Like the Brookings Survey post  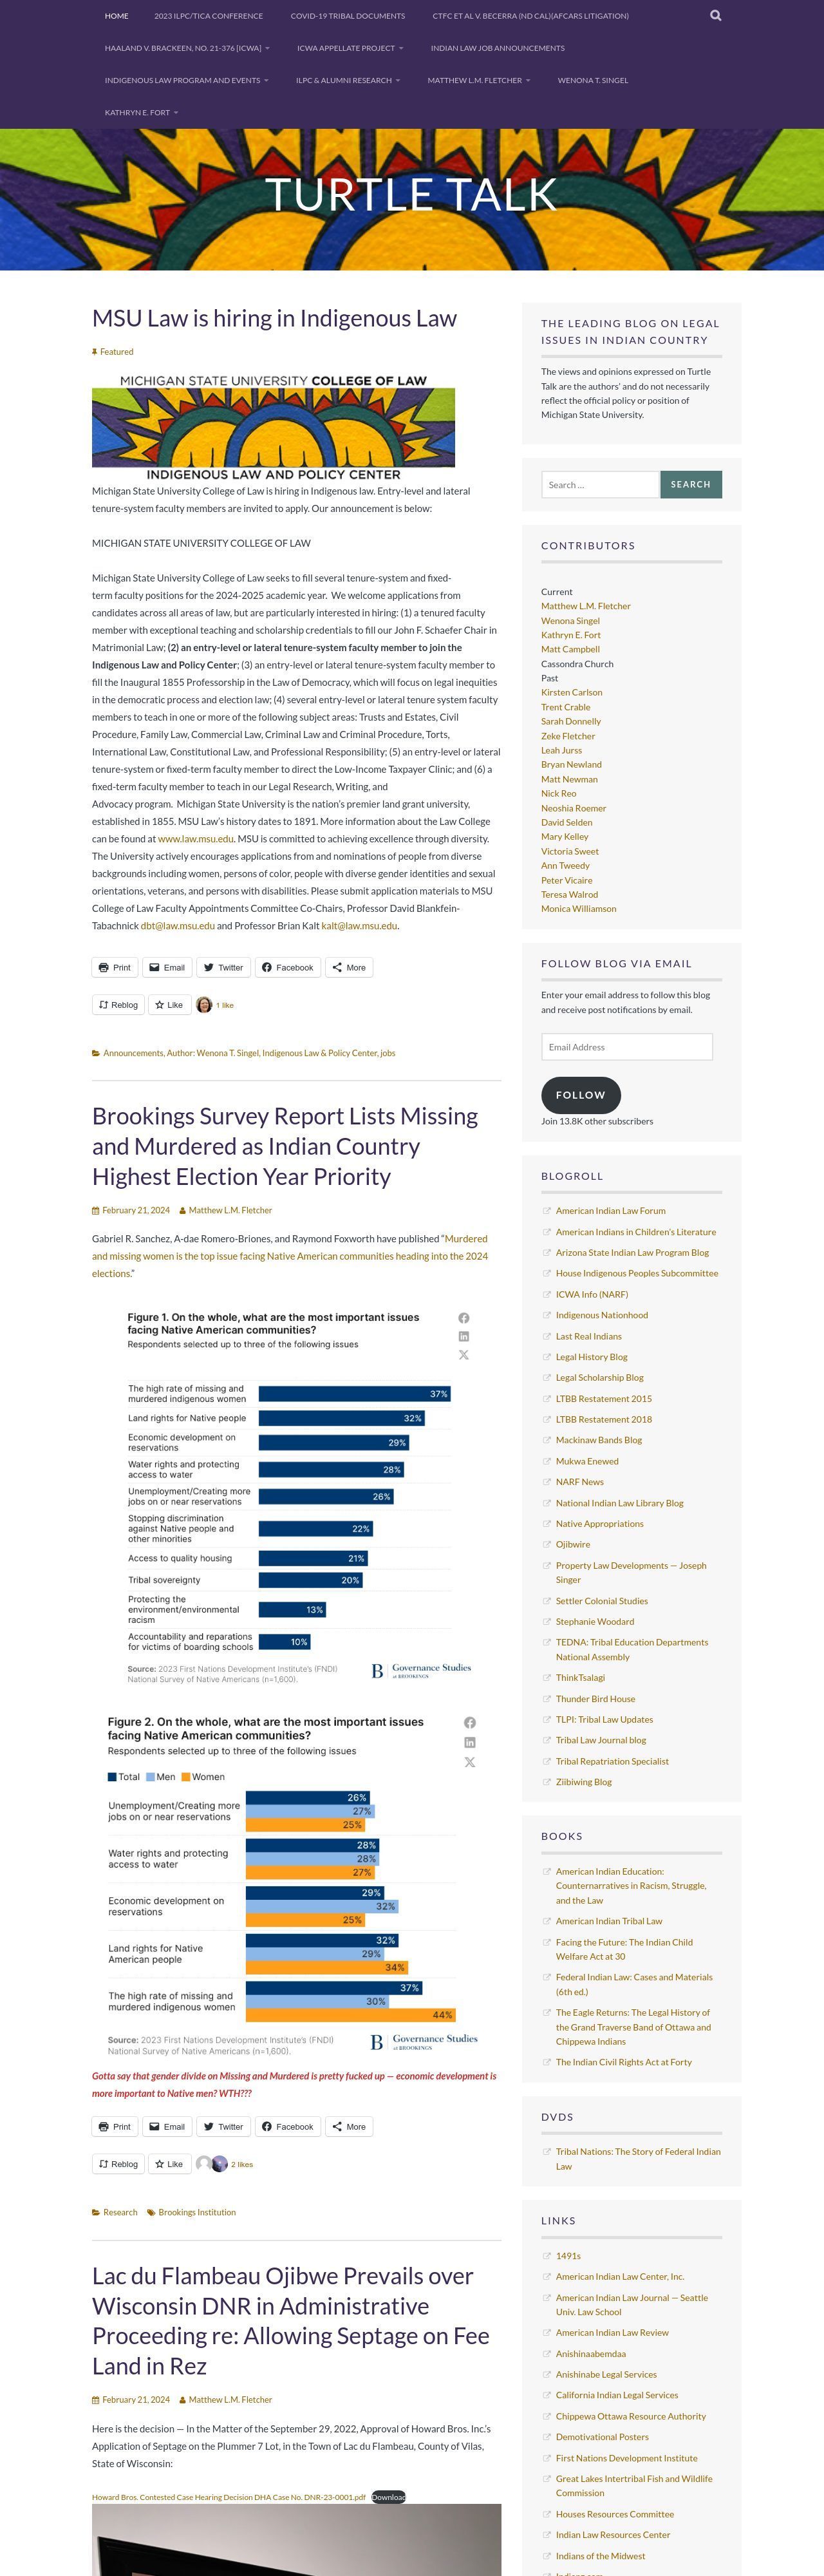click(168, 2164)
